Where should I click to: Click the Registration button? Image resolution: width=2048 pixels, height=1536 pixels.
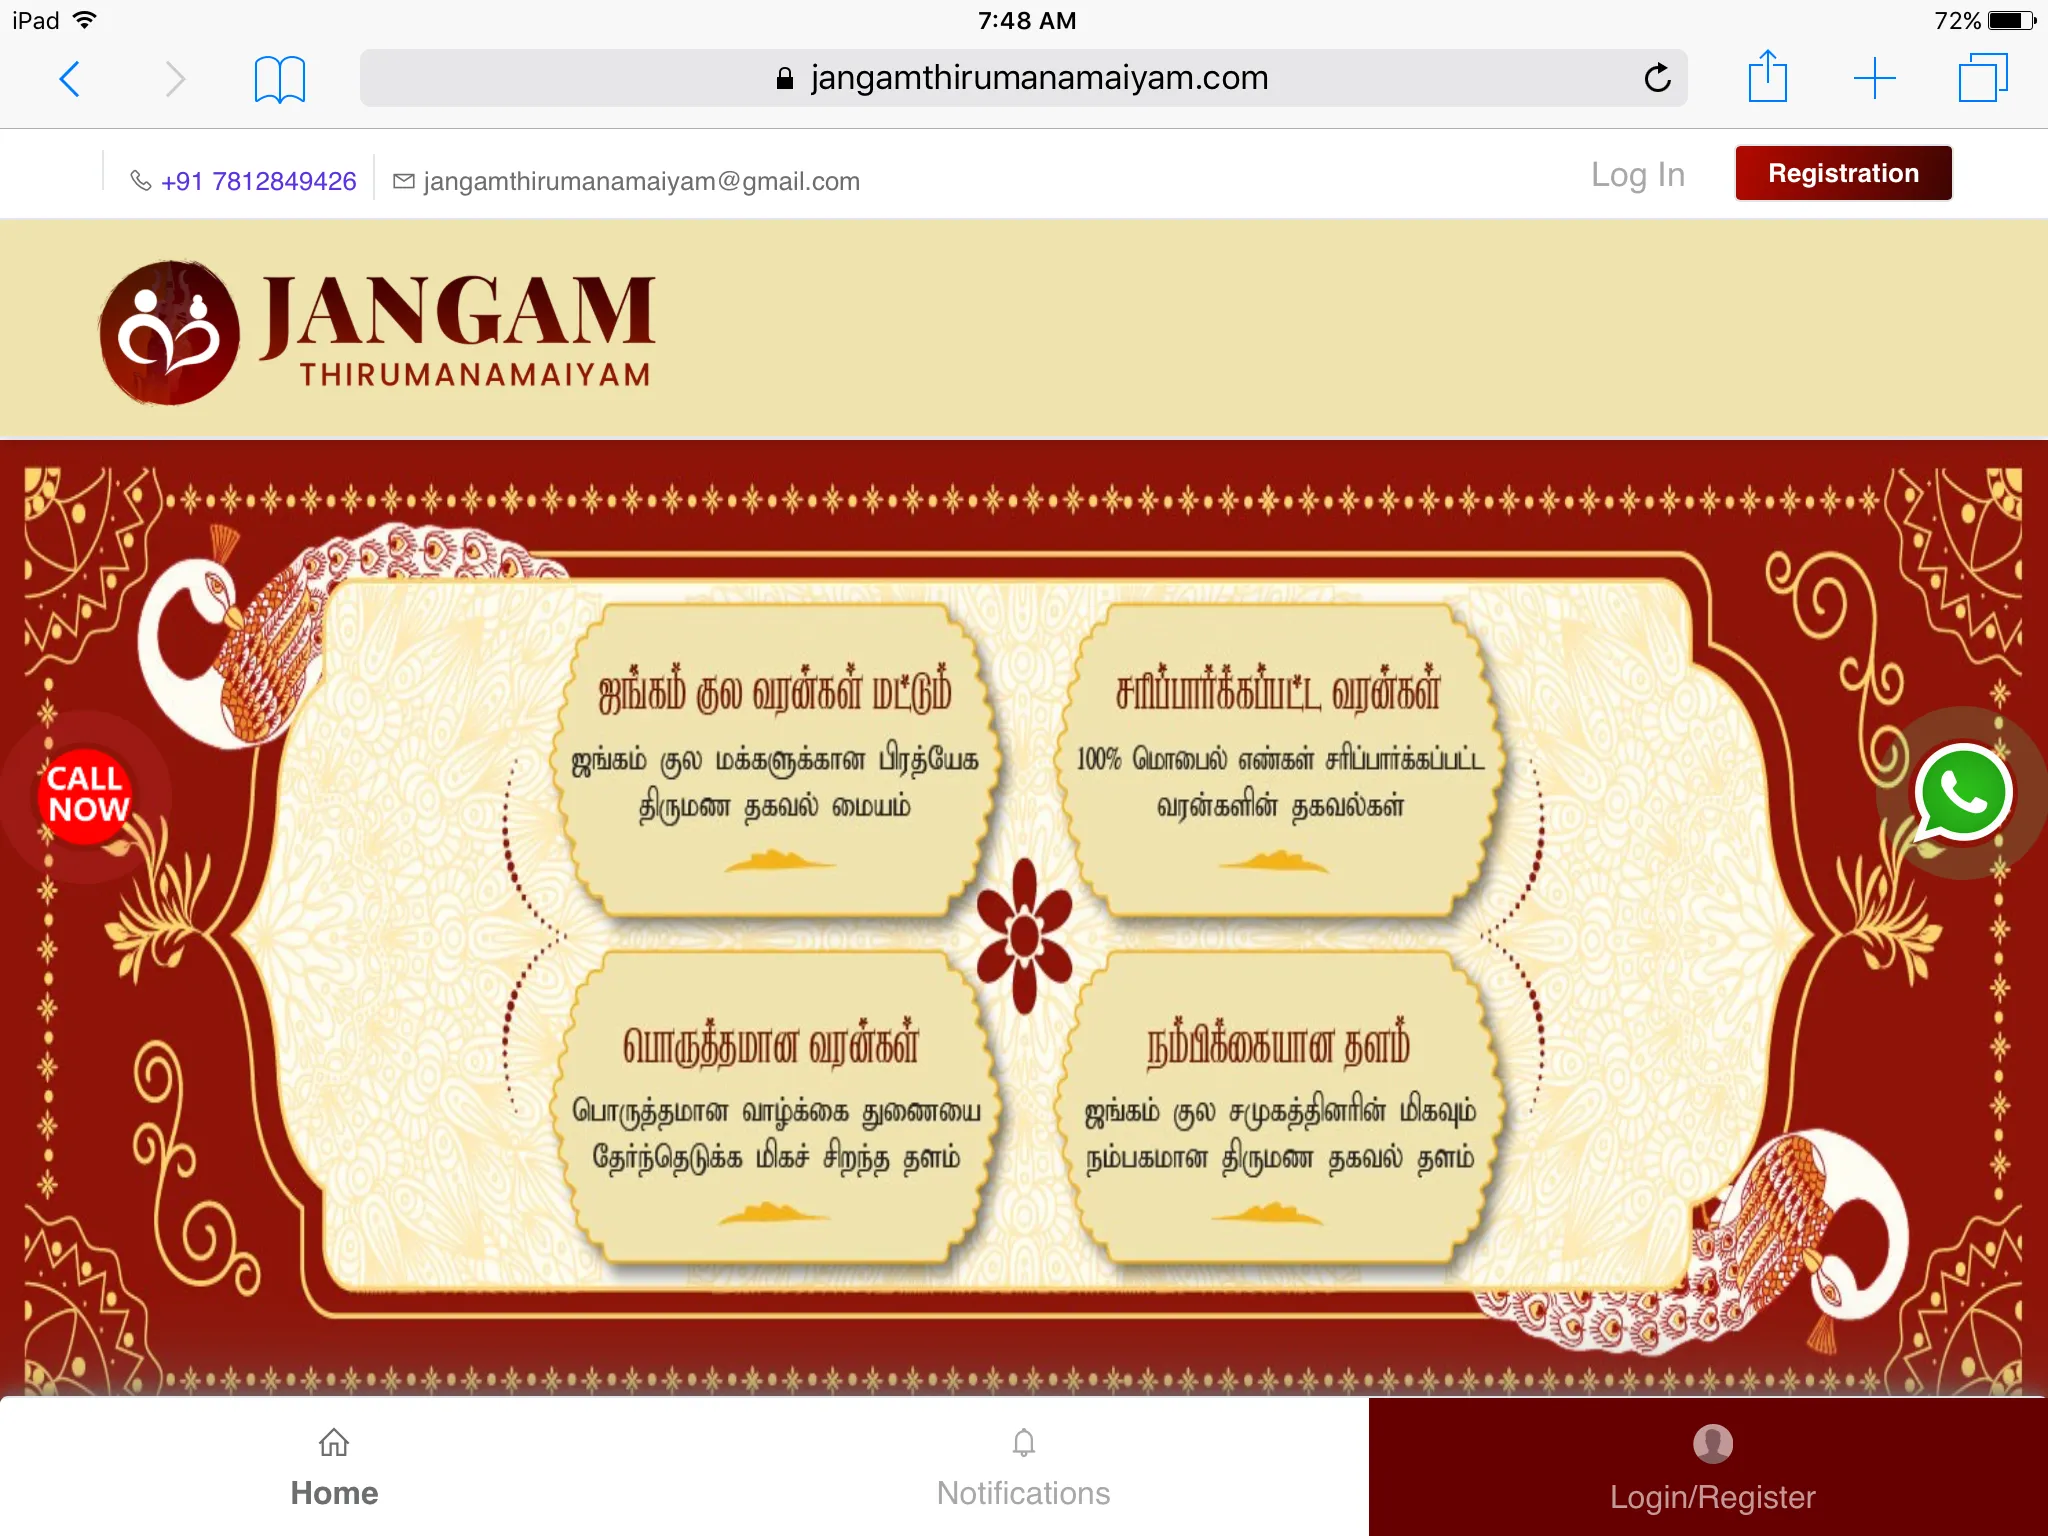coord(1842,174)
